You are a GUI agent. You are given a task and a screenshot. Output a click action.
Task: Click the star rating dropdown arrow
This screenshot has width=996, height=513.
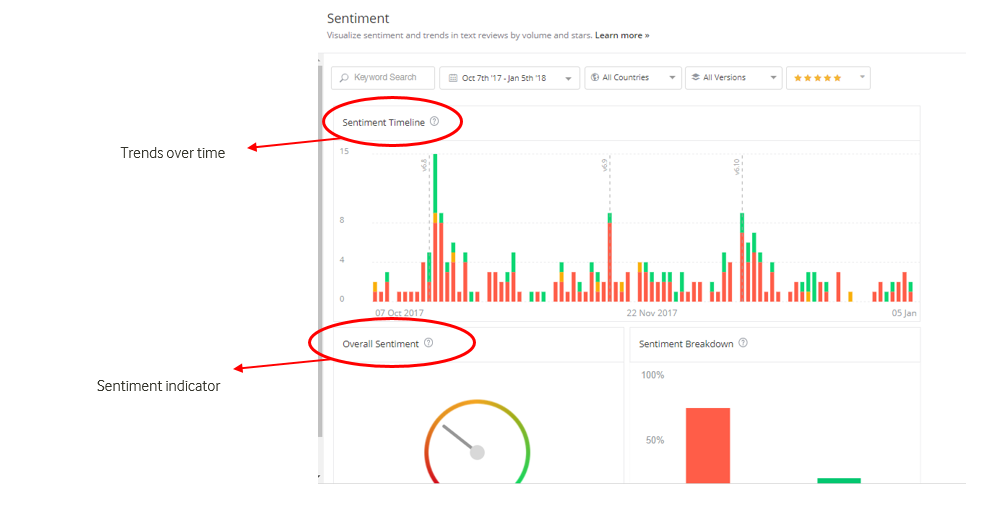point(862,77)
